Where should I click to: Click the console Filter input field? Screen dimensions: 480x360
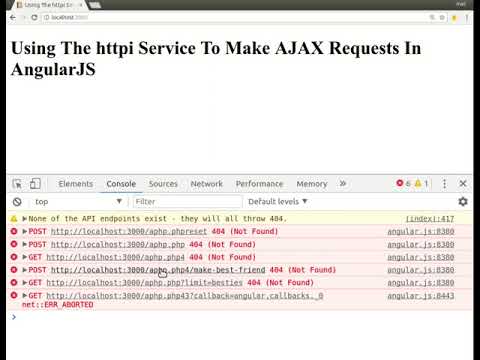tap(187, 202)
